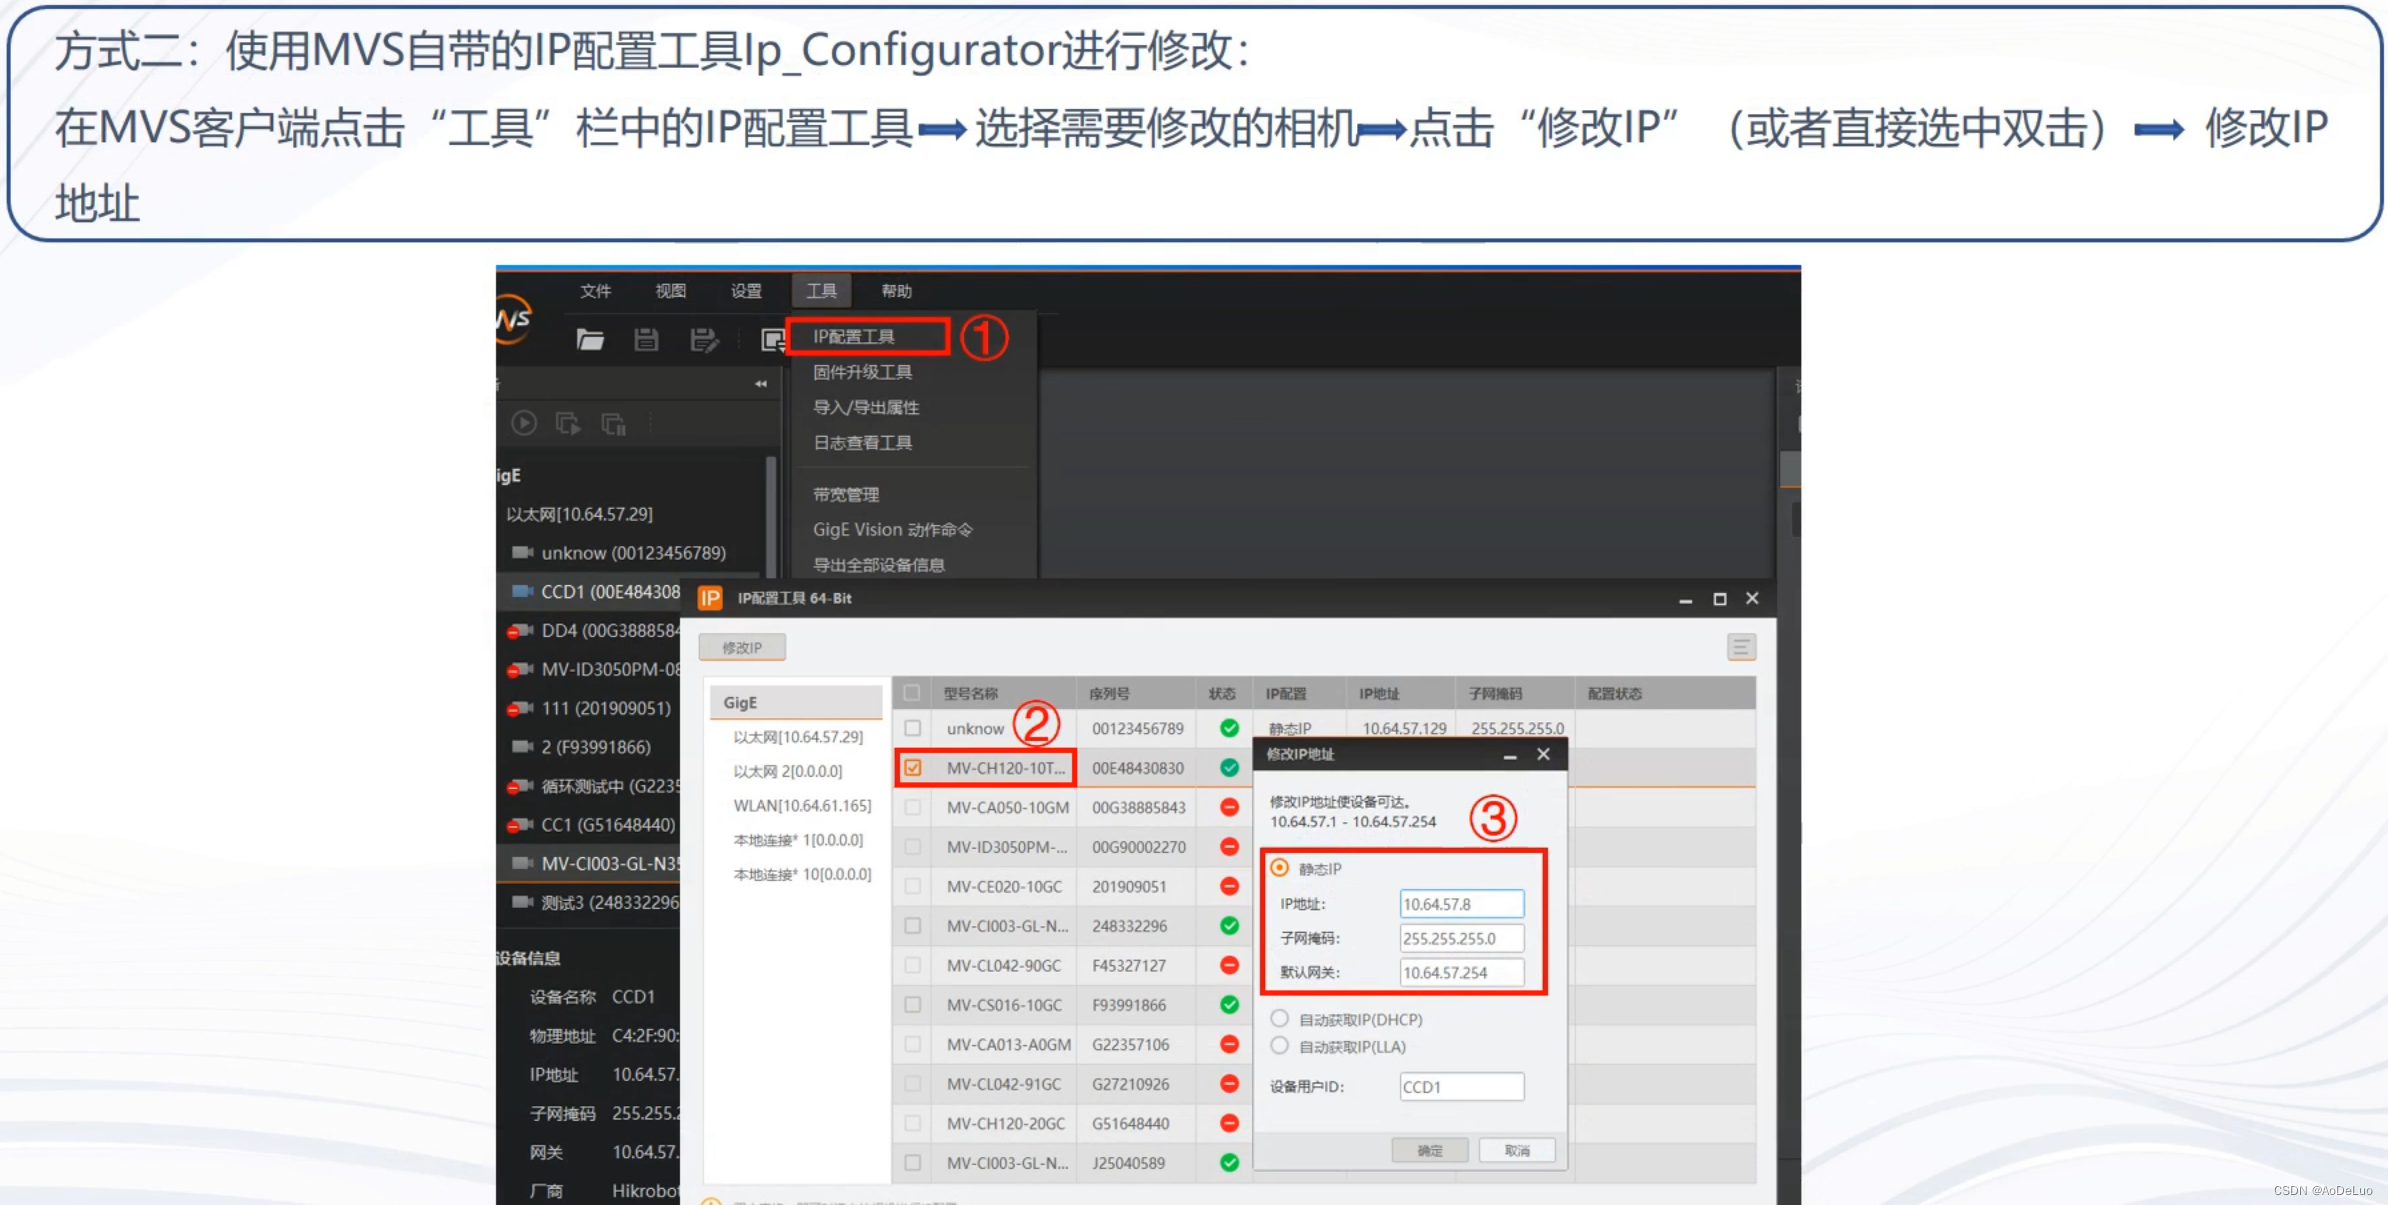This screenshot has height=1205, width=2388.
Task: Click the save icon in MVS toolbar
Action: pyautogui.click(x=646, y=340)
